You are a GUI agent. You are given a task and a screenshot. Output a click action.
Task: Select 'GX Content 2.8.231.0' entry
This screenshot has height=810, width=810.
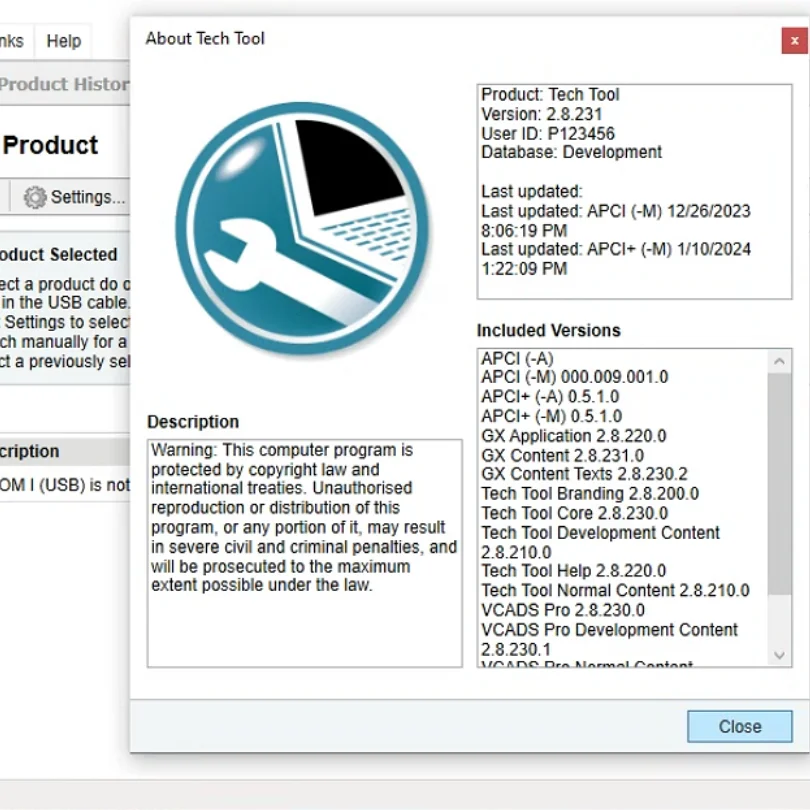[x=563, y=455]
